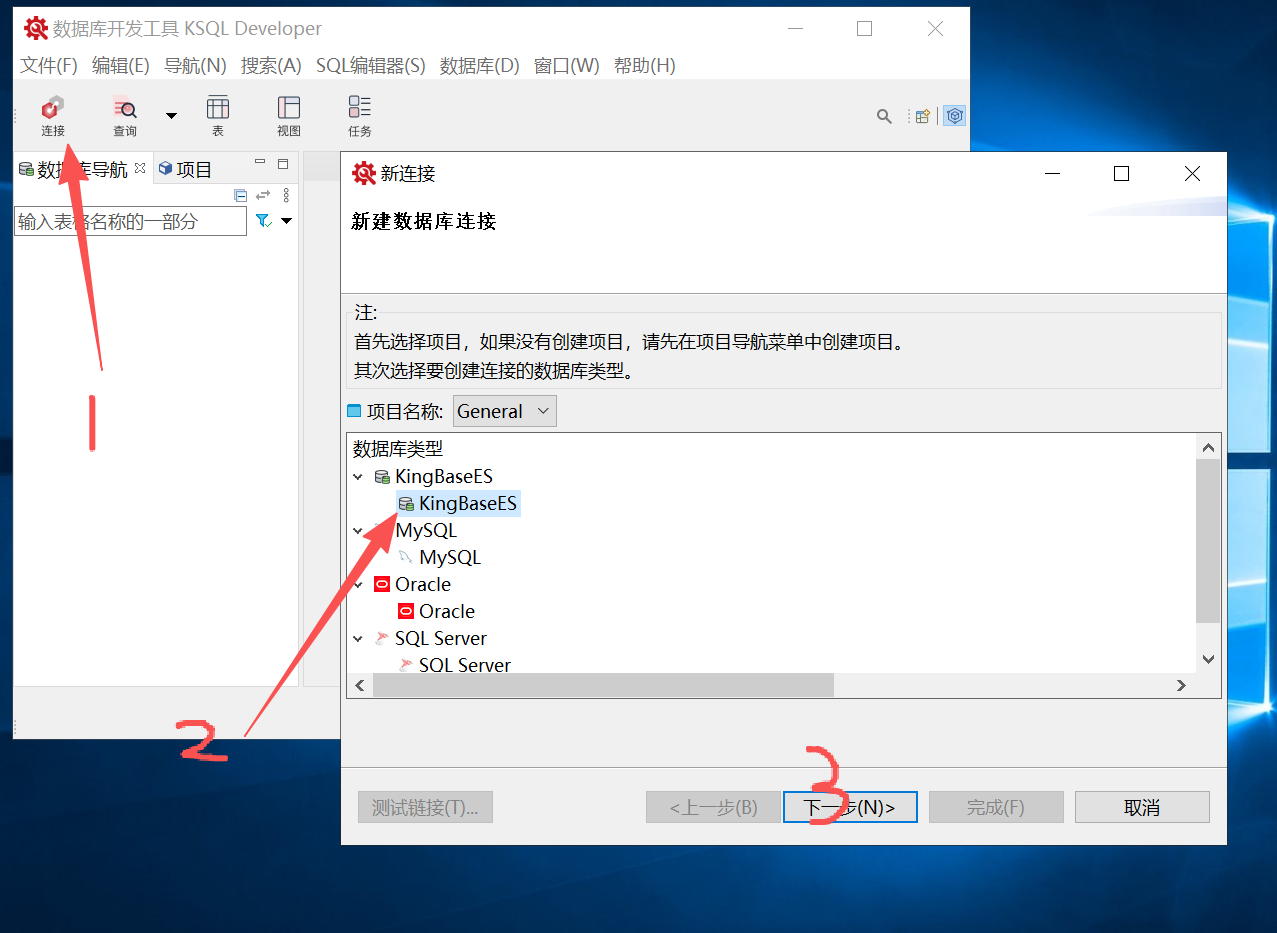Activate the search magnifier icon
1277x933 pixels.
coord(884,116)
